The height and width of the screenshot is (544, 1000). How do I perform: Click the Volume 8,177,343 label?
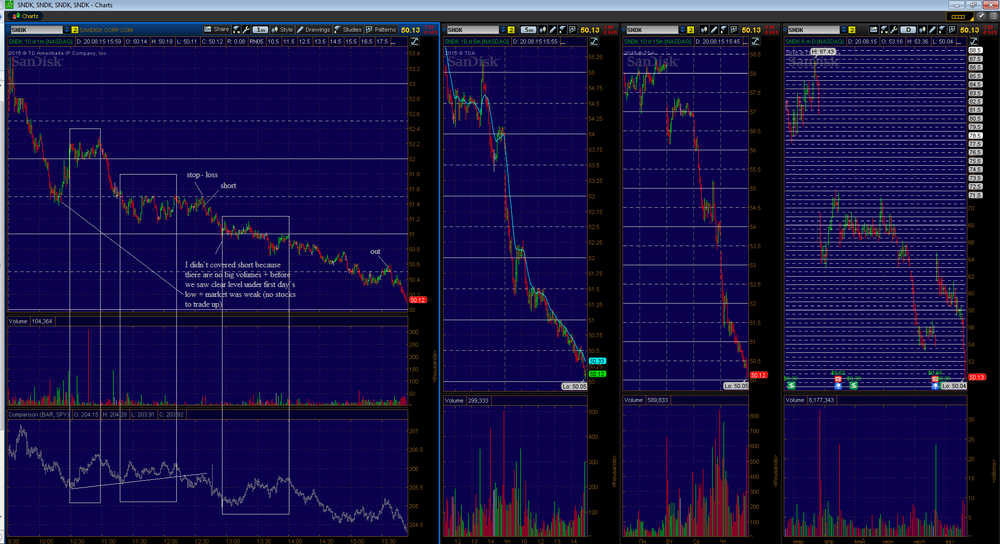(x=811, y=400)
